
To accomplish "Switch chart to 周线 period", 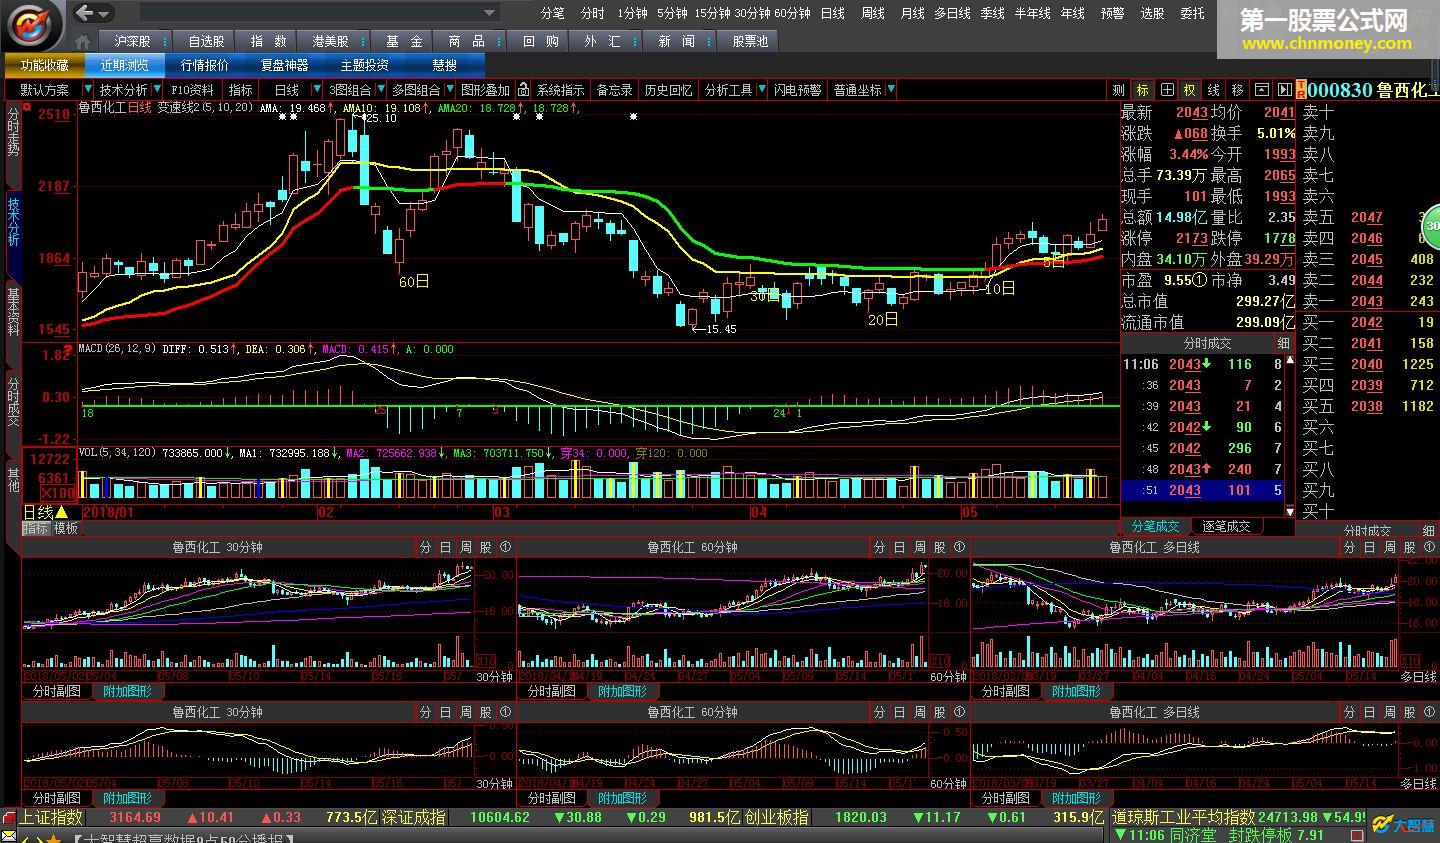I will [x=873, y=13].
